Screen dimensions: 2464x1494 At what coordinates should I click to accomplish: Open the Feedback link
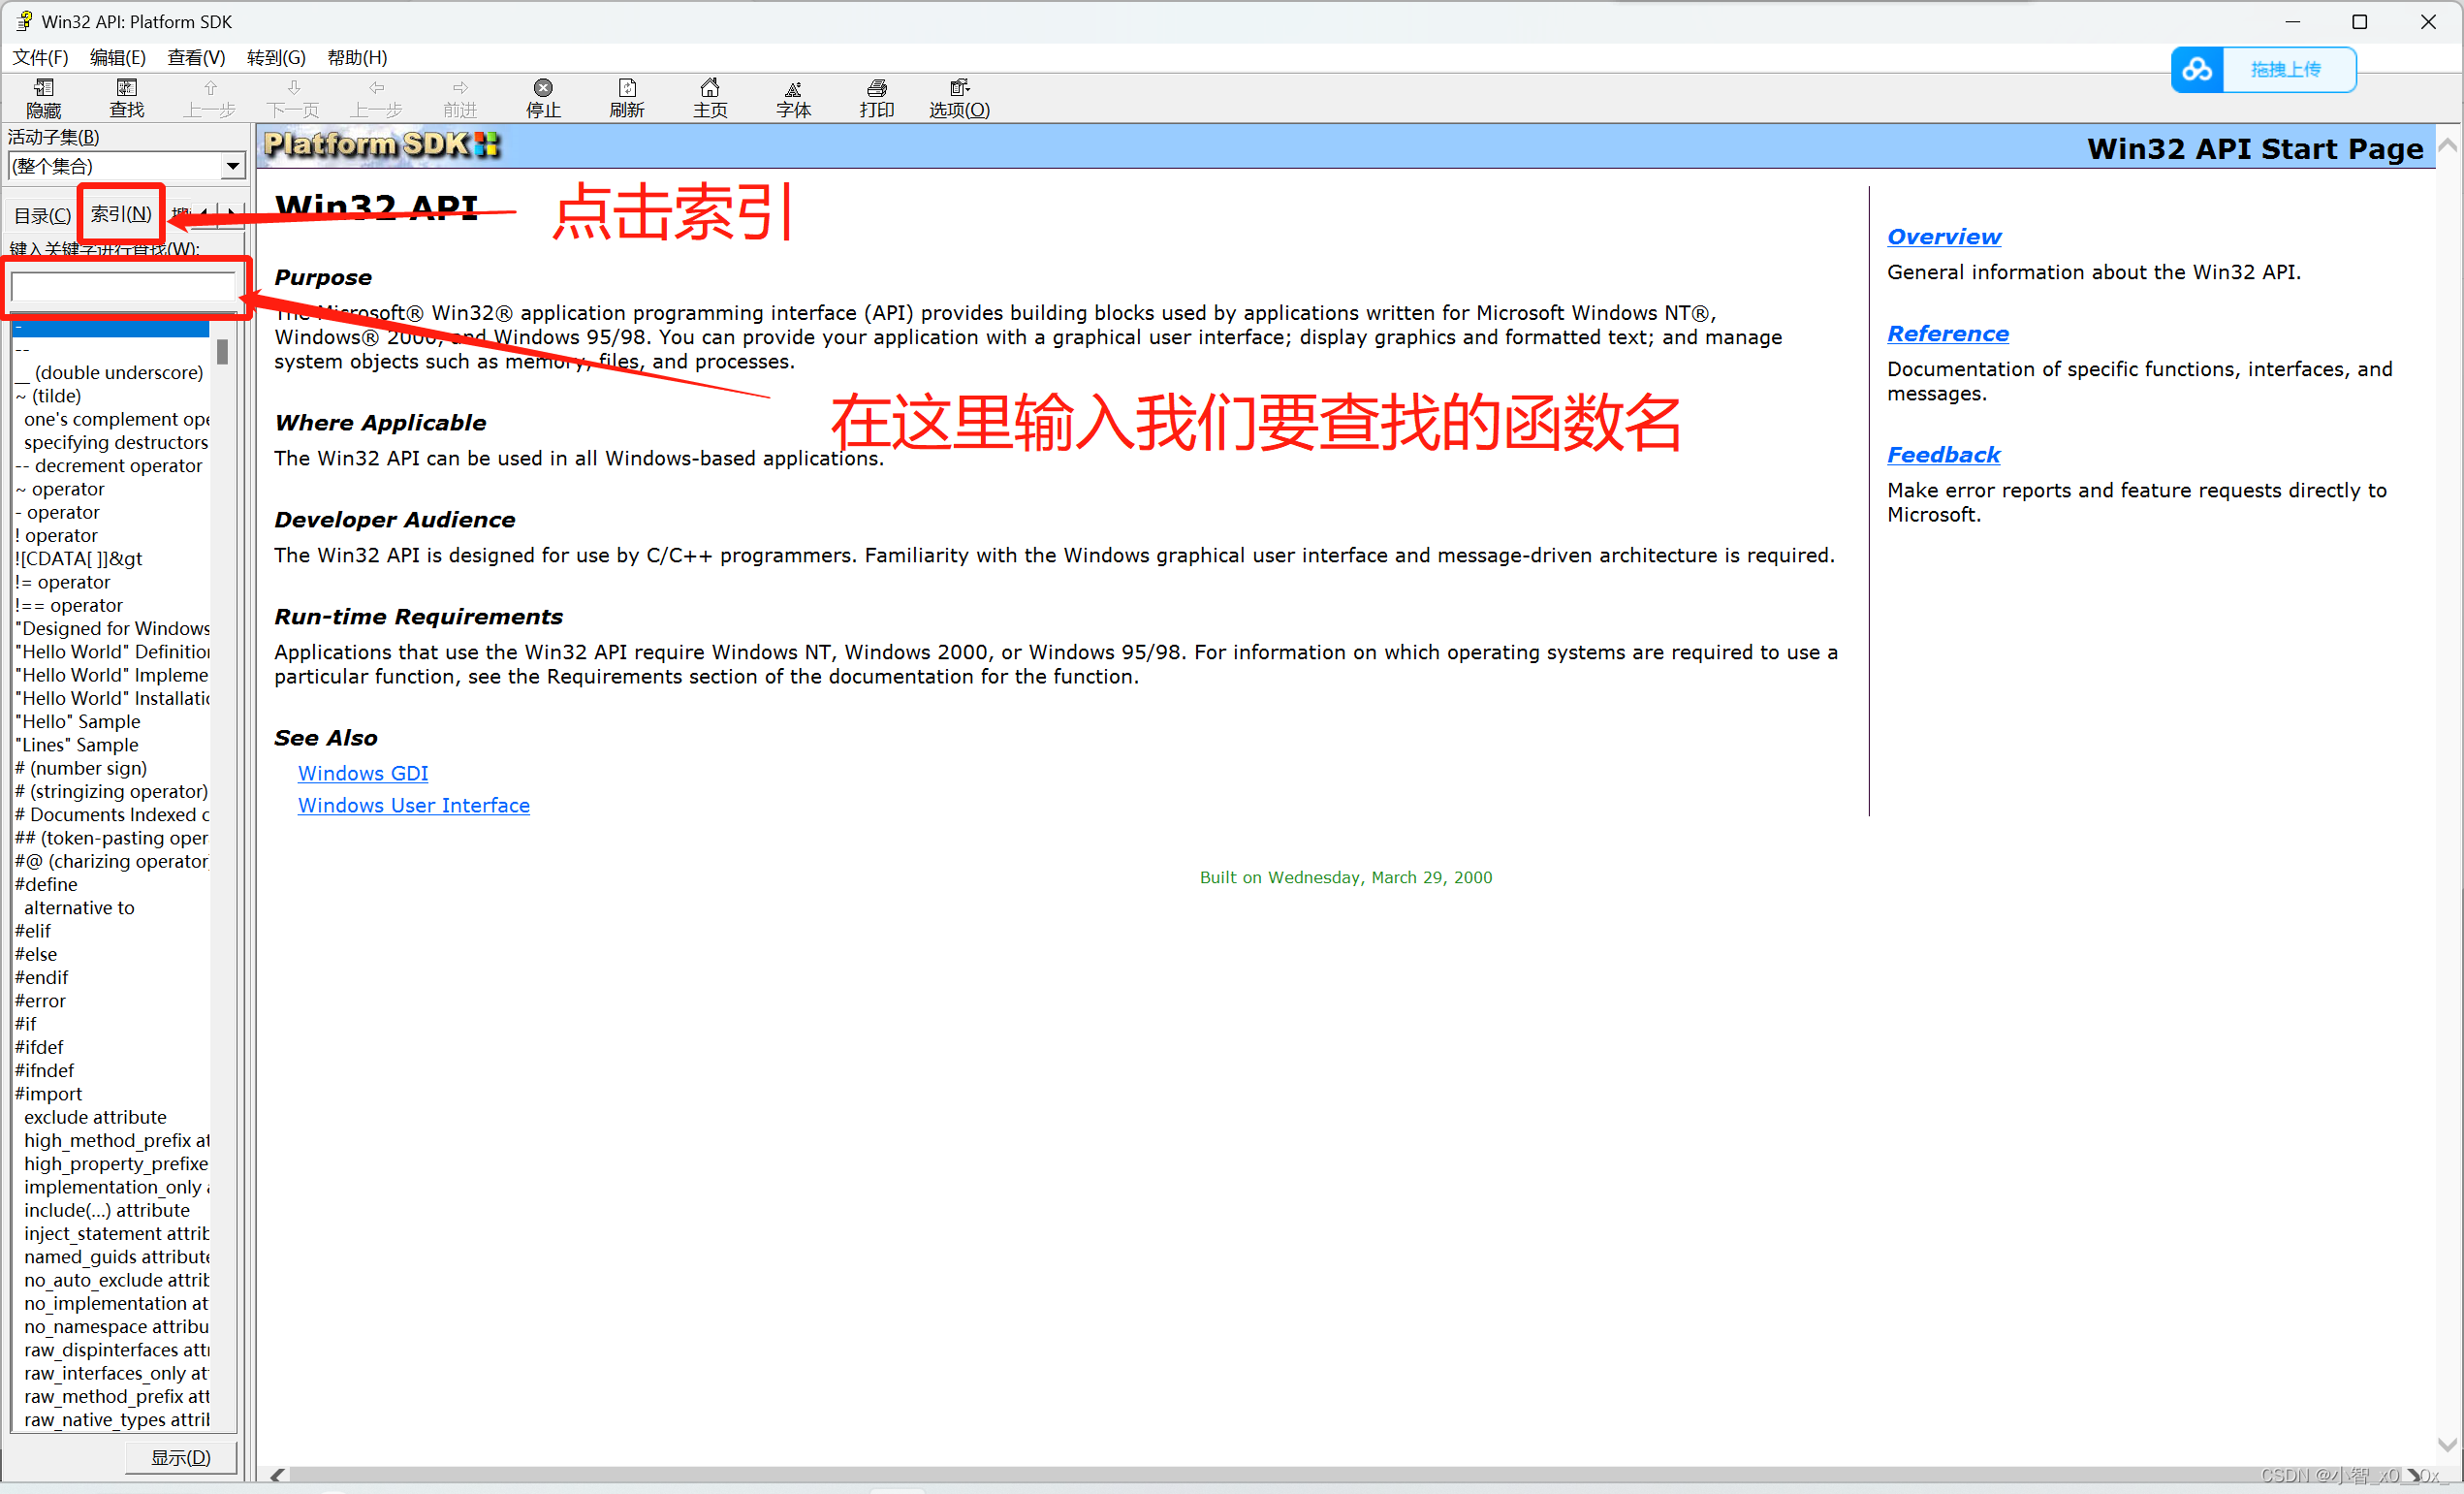pyautogui.click(x=1943, y=455)
